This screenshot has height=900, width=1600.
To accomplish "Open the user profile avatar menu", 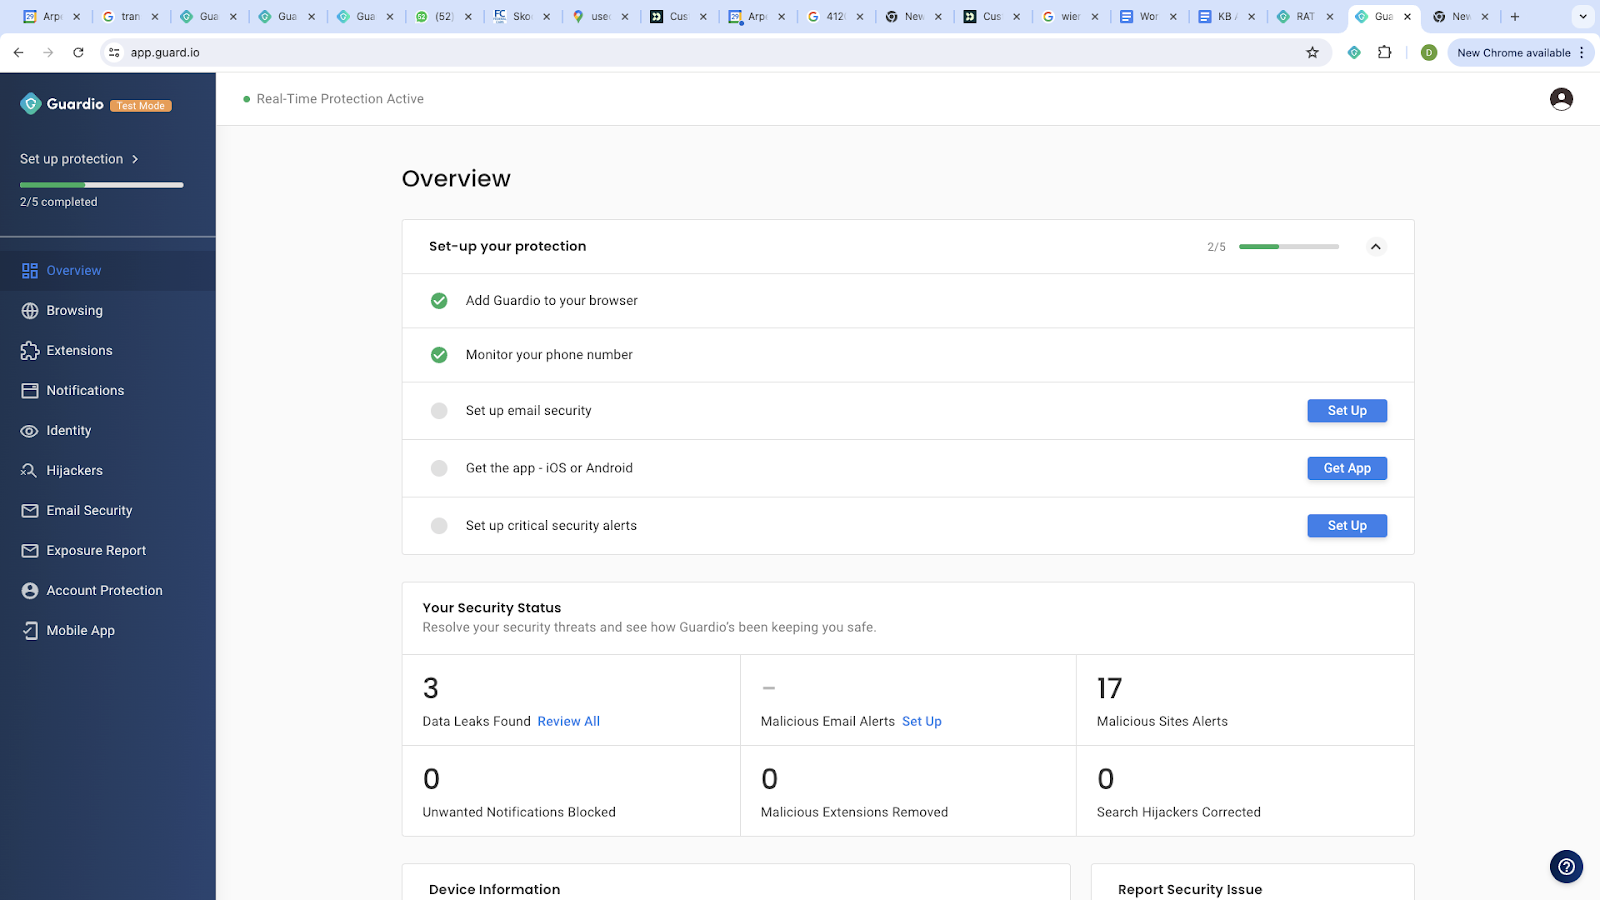I will [x=1560, y=98].
